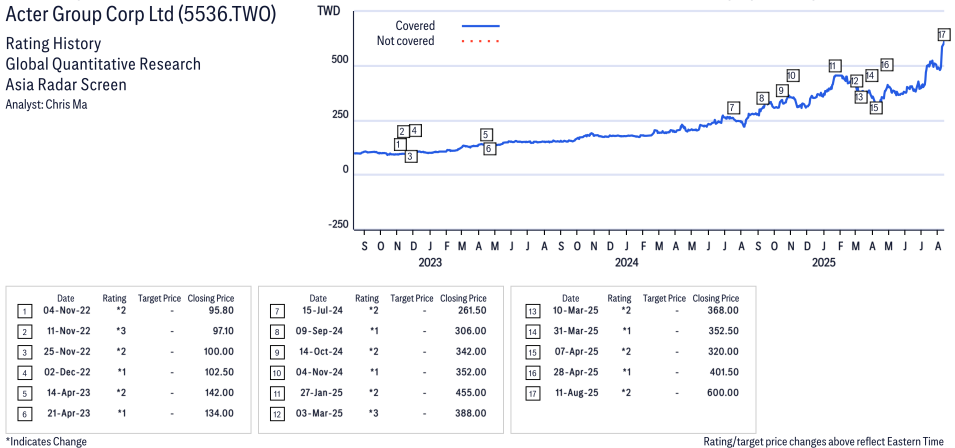
Task: Click the date 11-Nov-22 in the table
Action: coord(67,332)
